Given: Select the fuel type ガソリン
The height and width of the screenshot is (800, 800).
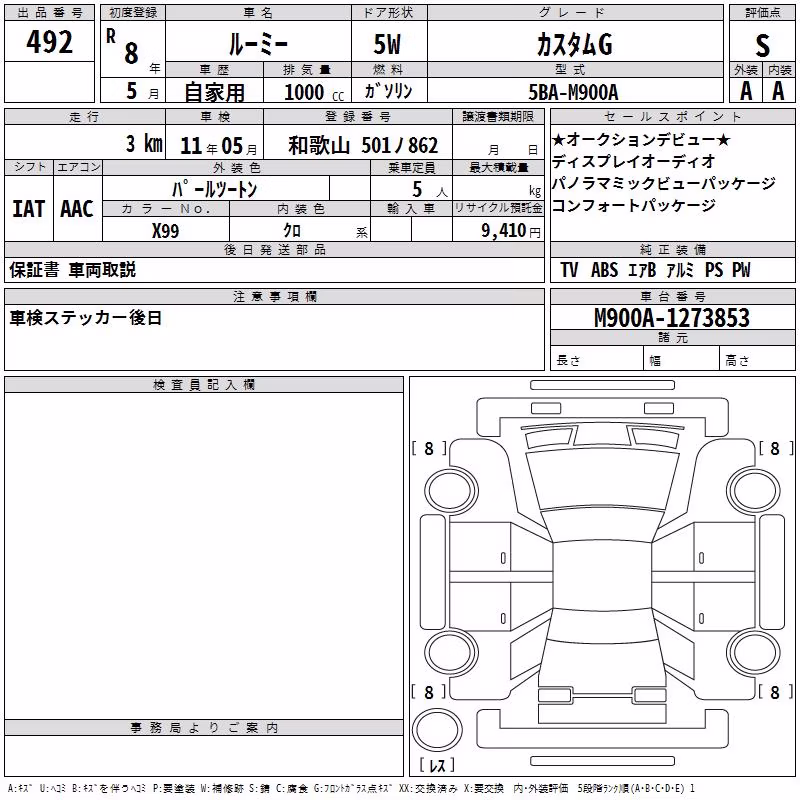Looking at the screenshot, I should 388,91.
